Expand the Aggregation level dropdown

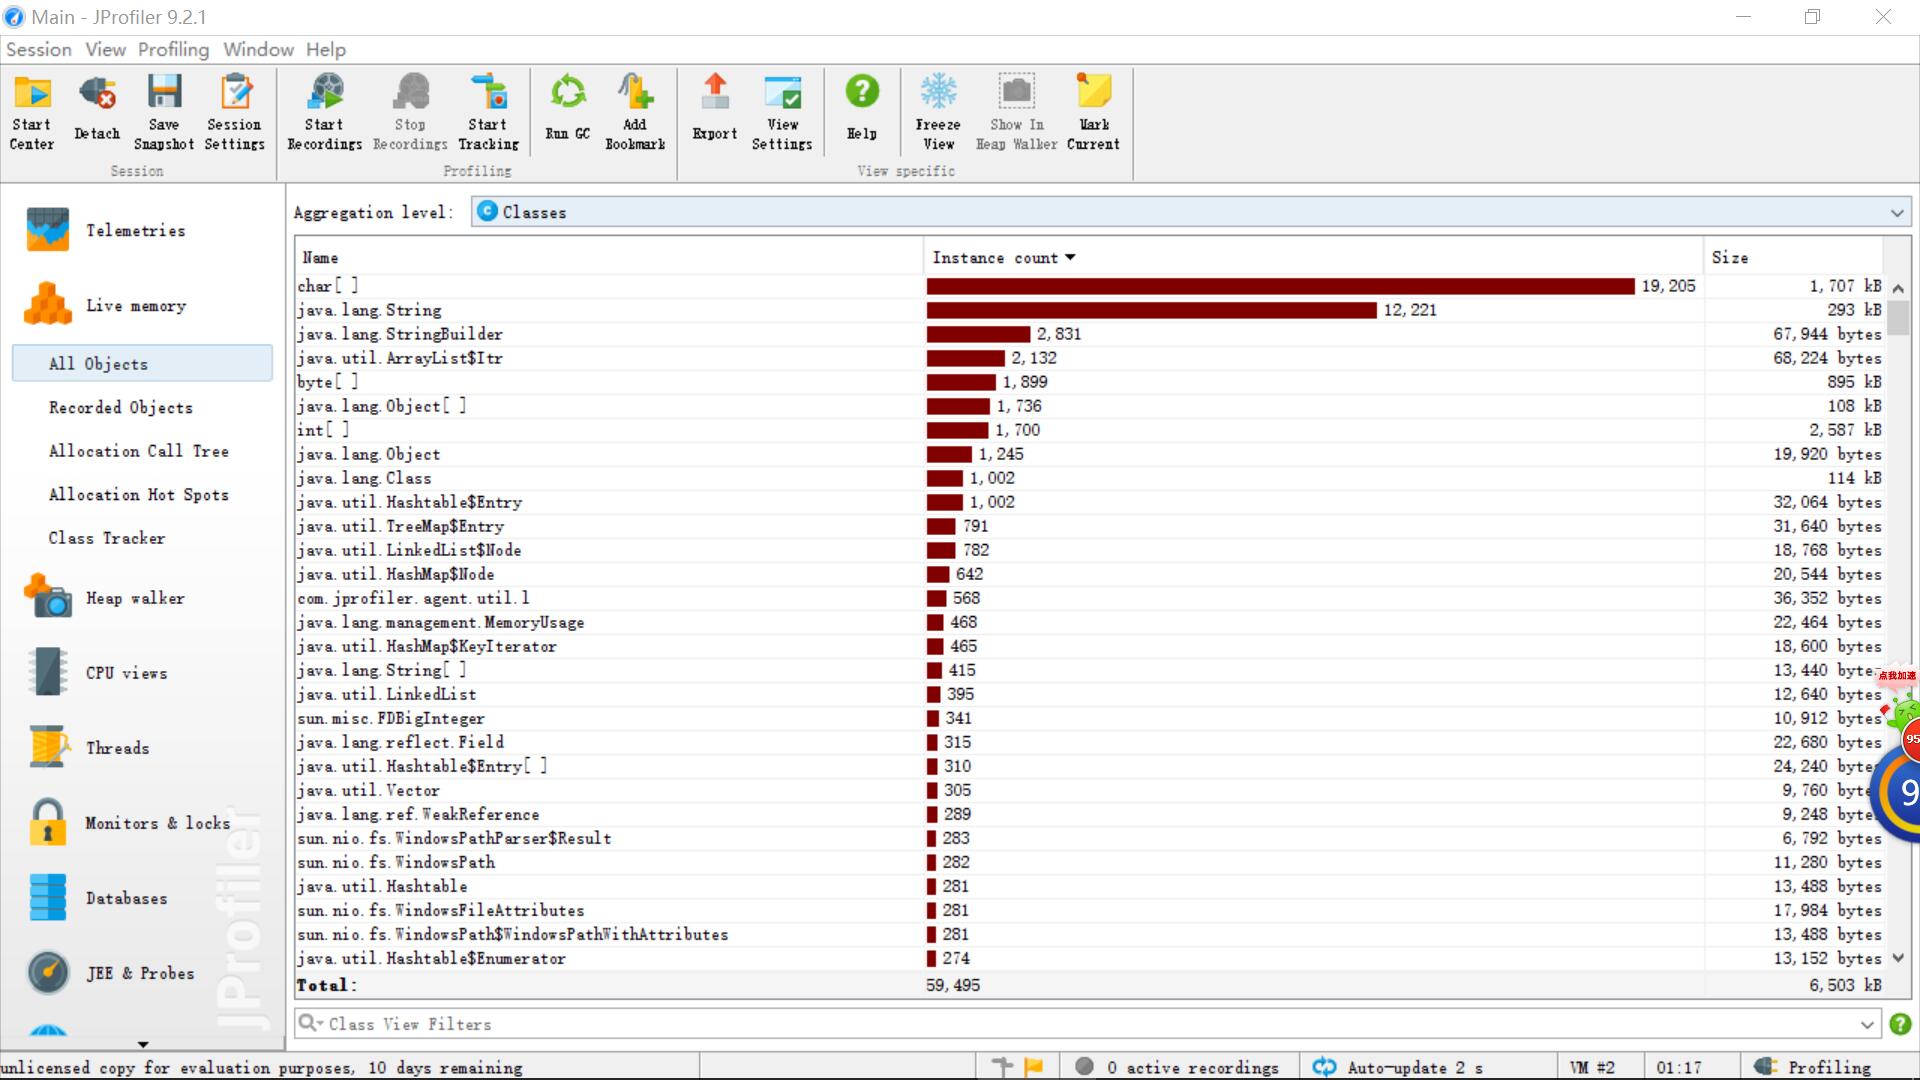pos(1897,212)
